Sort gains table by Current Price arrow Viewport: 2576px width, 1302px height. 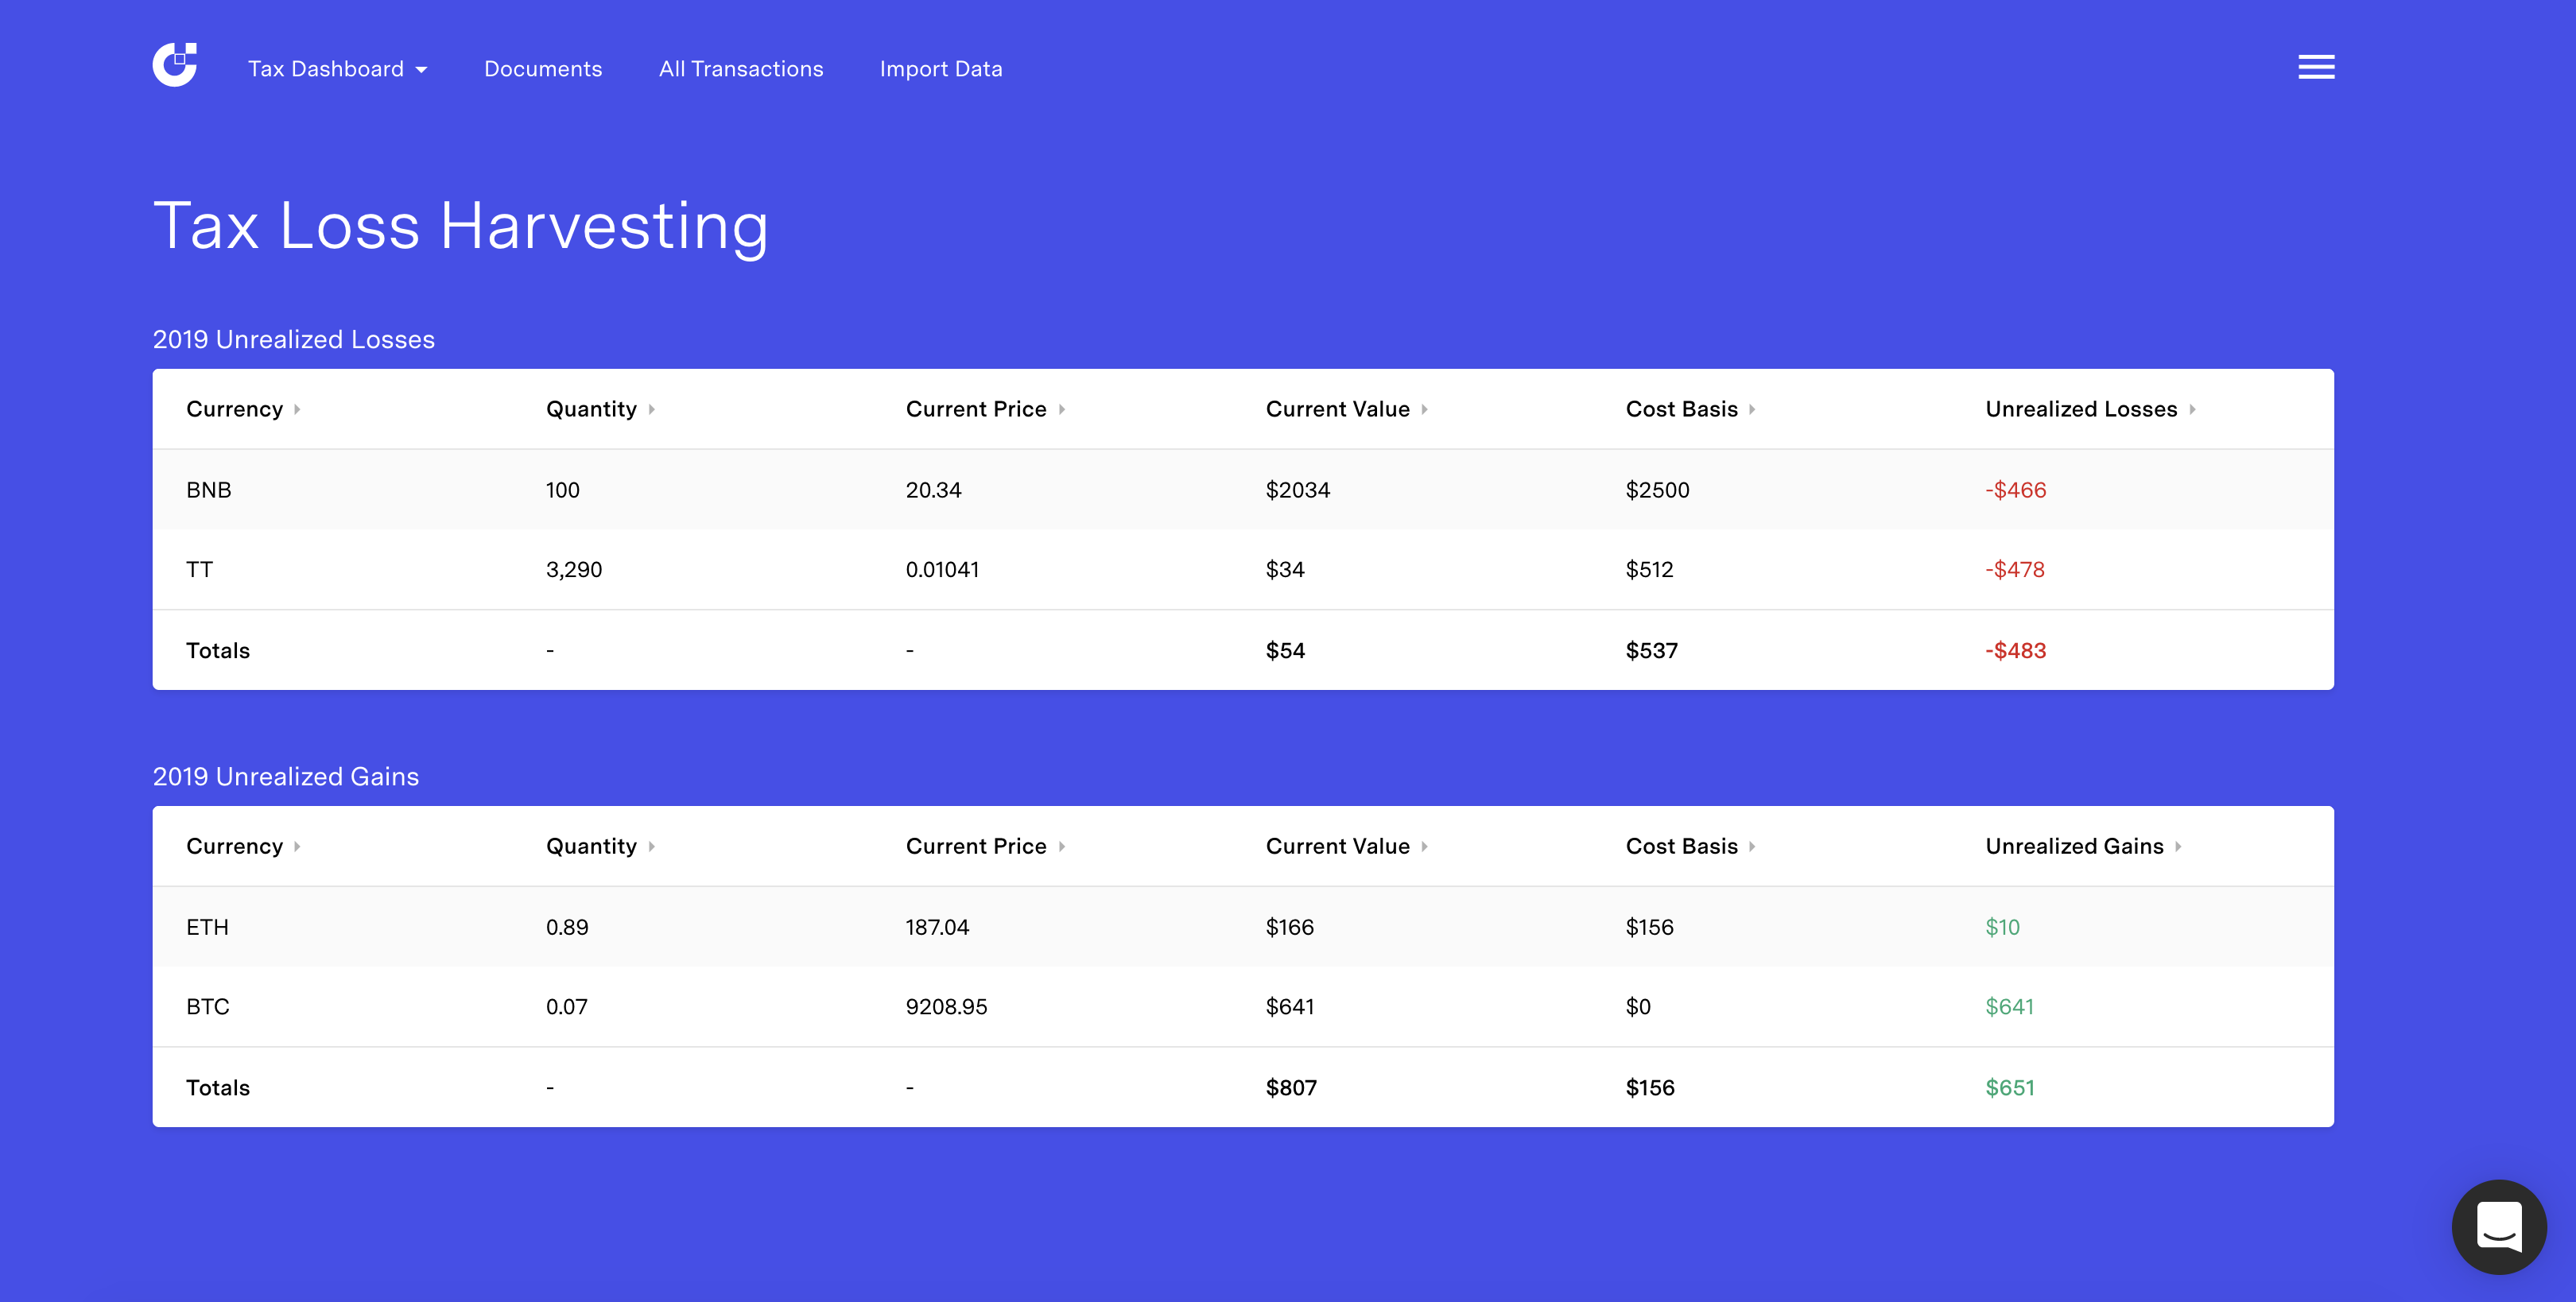pyautogui.click(x=1061, y=847)
